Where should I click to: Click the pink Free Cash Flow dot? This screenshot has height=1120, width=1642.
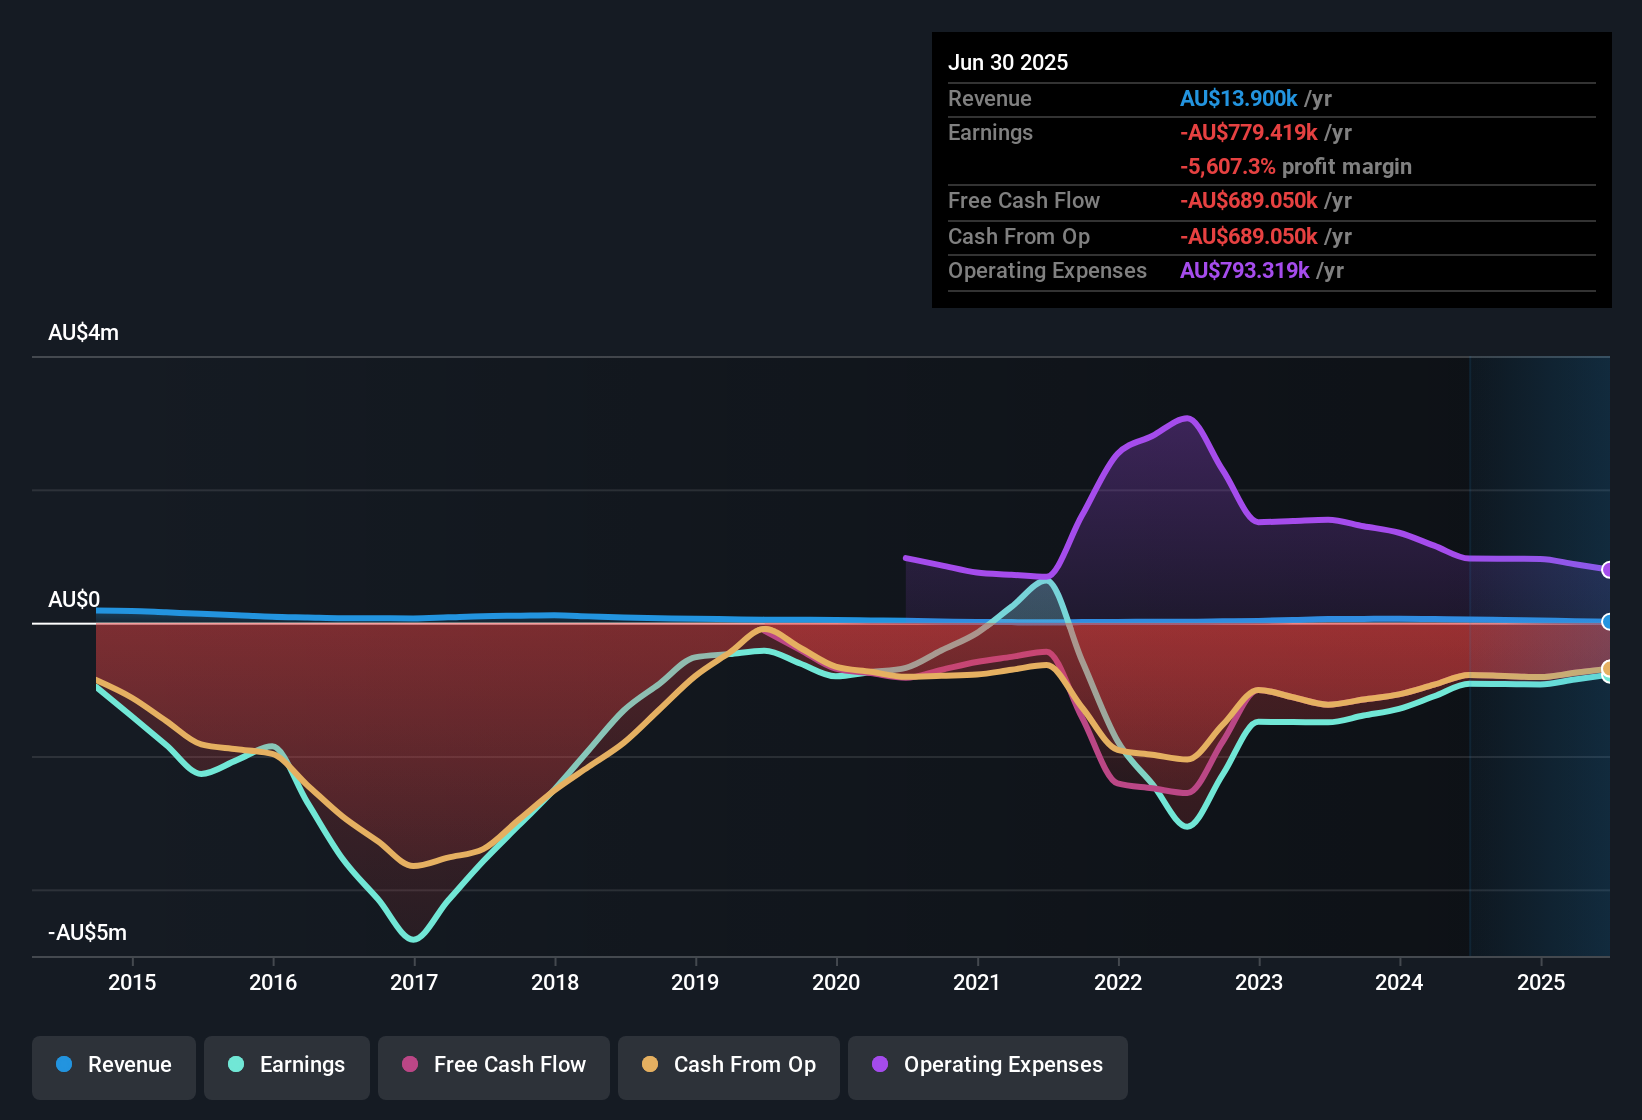(410, 1064)
